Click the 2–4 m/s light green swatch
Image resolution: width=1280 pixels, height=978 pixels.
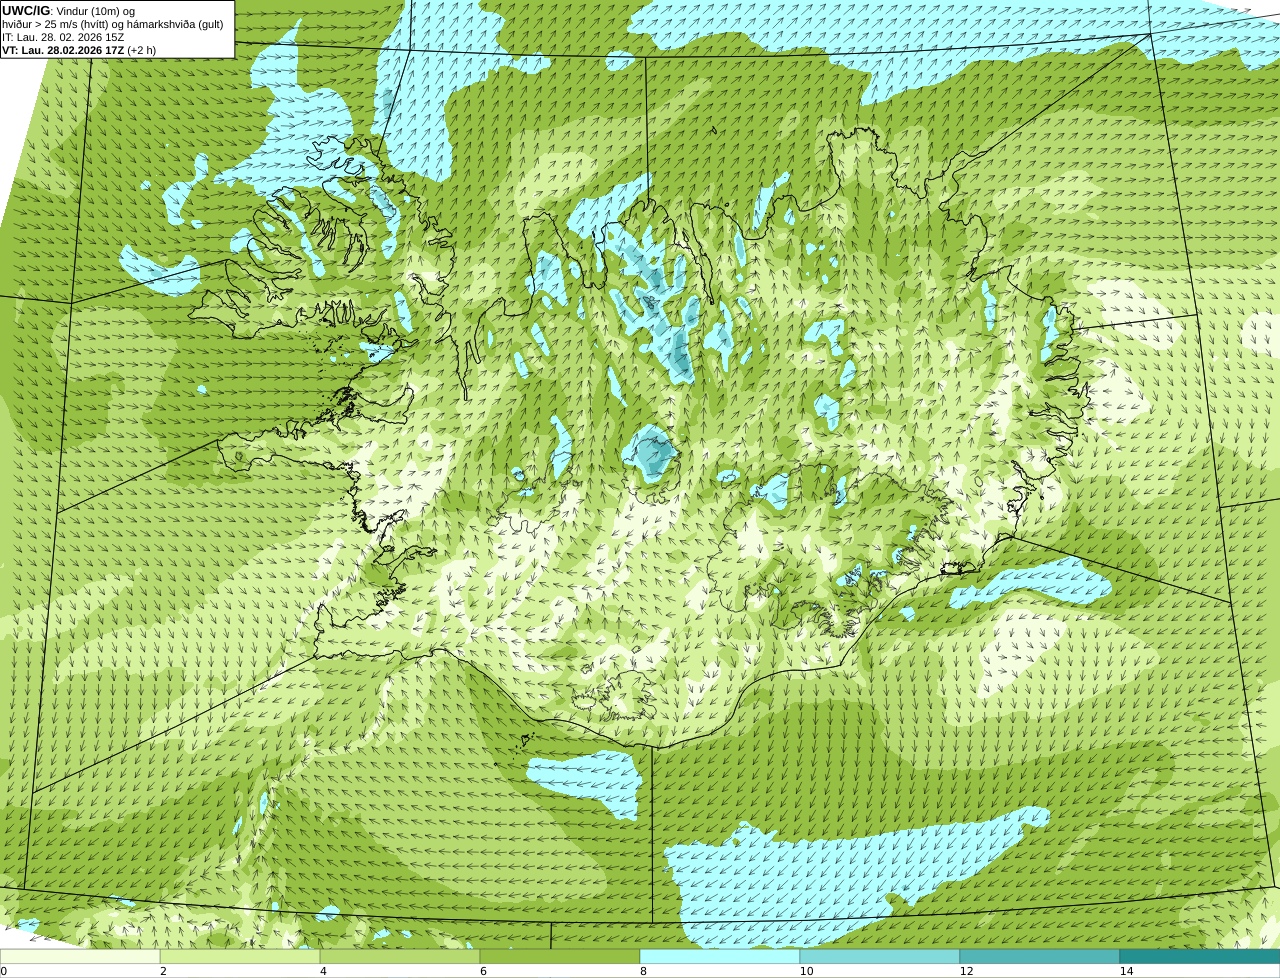[x=240, y=956]
